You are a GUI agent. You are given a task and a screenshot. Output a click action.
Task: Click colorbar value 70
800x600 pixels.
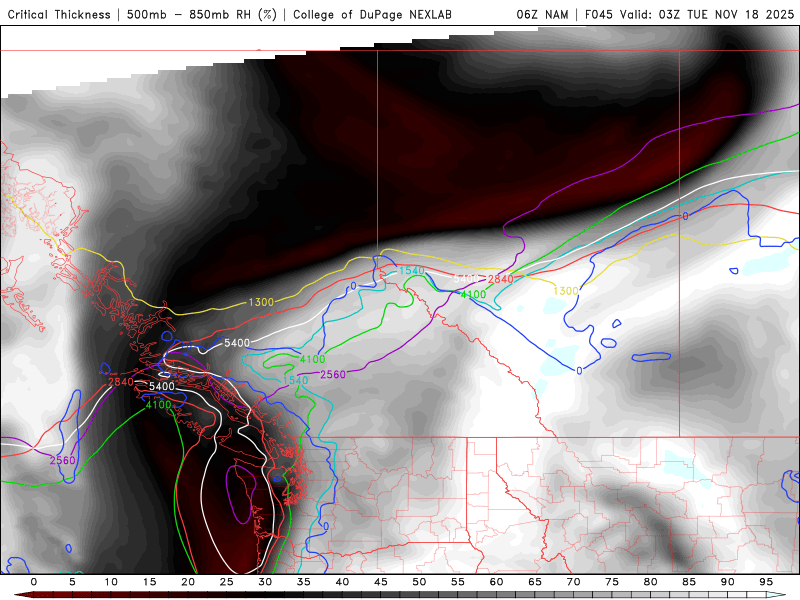[x=573, y=582]
